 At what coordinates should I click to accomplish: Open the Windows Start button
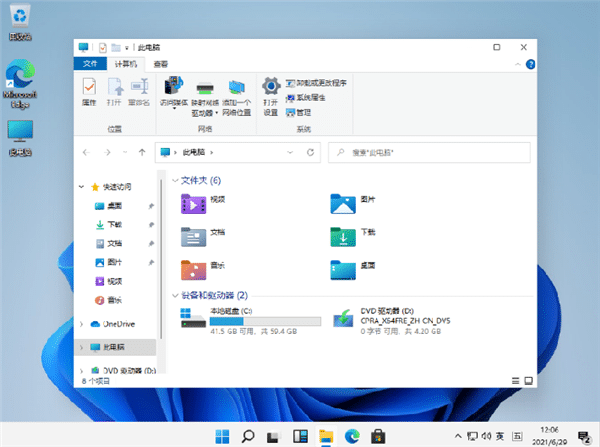tap(222, 436)
